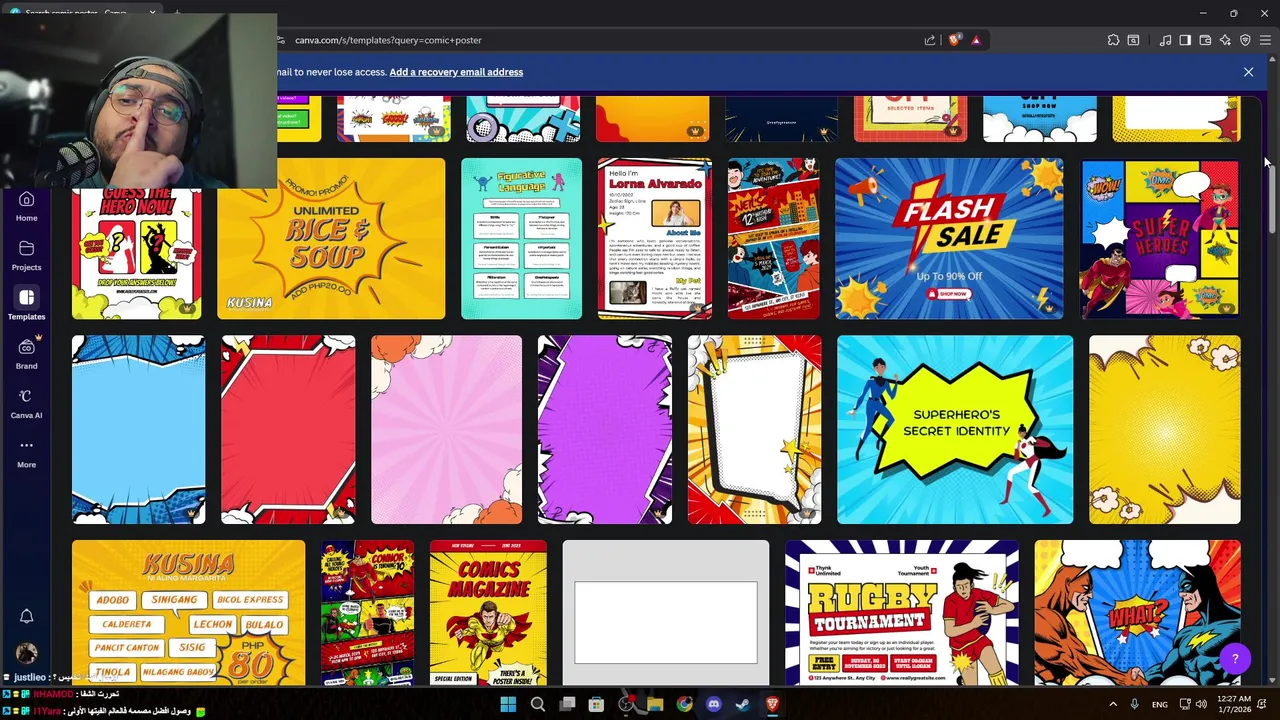Screen dimensions: 1280x720
Task: Open the Superhero's Secret Identity template
Action: click(955, 429)
